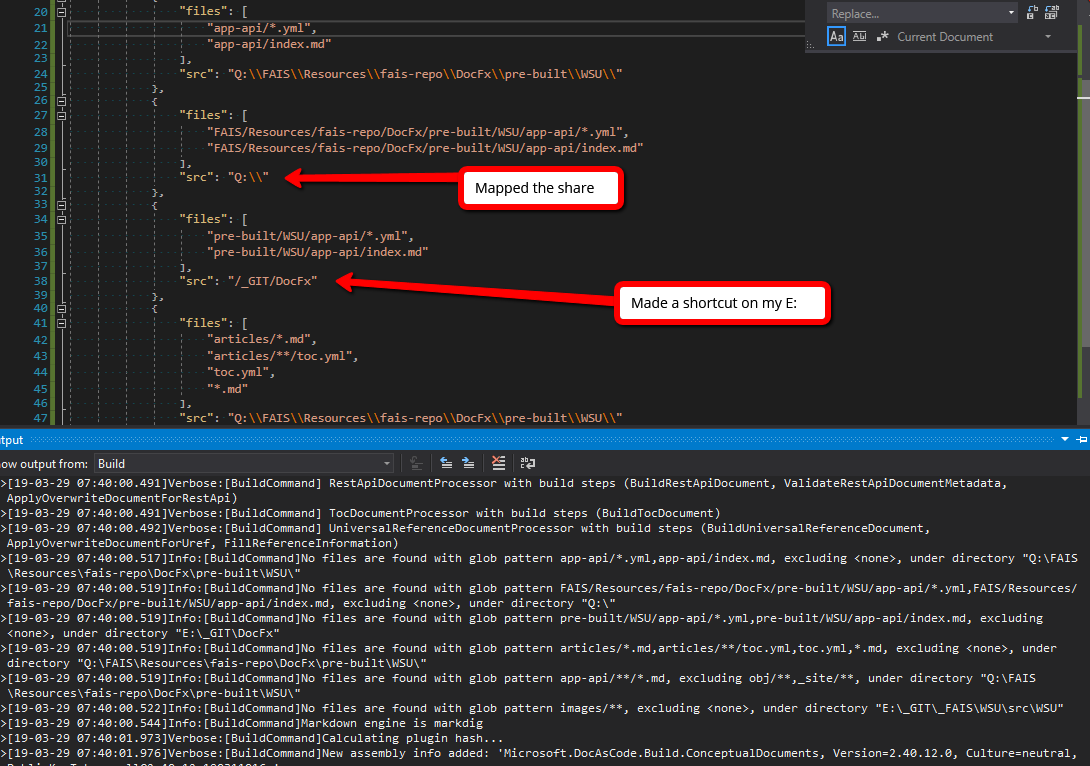Image resolution: width=1090 pixels, height=766 pixels.
Task: Toggle Match case in Find panel
Action: [x=836, y=36]
